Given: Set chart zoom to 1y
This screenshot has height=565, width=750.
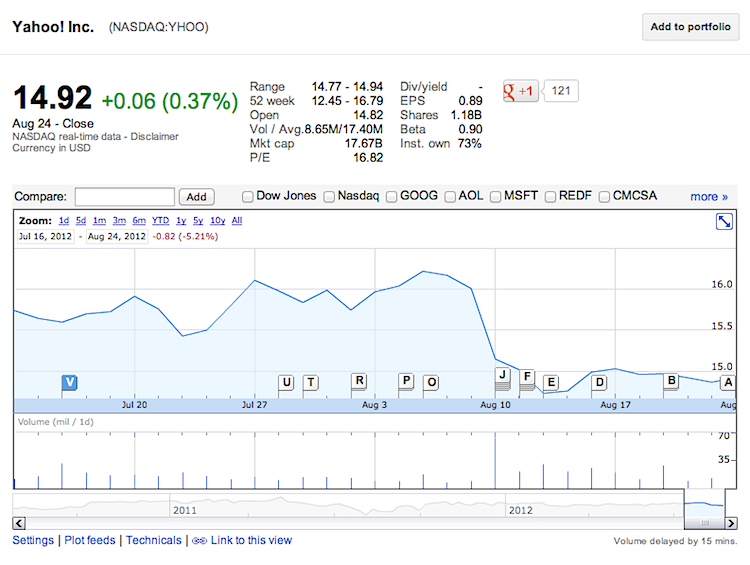Looking at the screenshot, I should pyautogui.click(x=181, y=221).
